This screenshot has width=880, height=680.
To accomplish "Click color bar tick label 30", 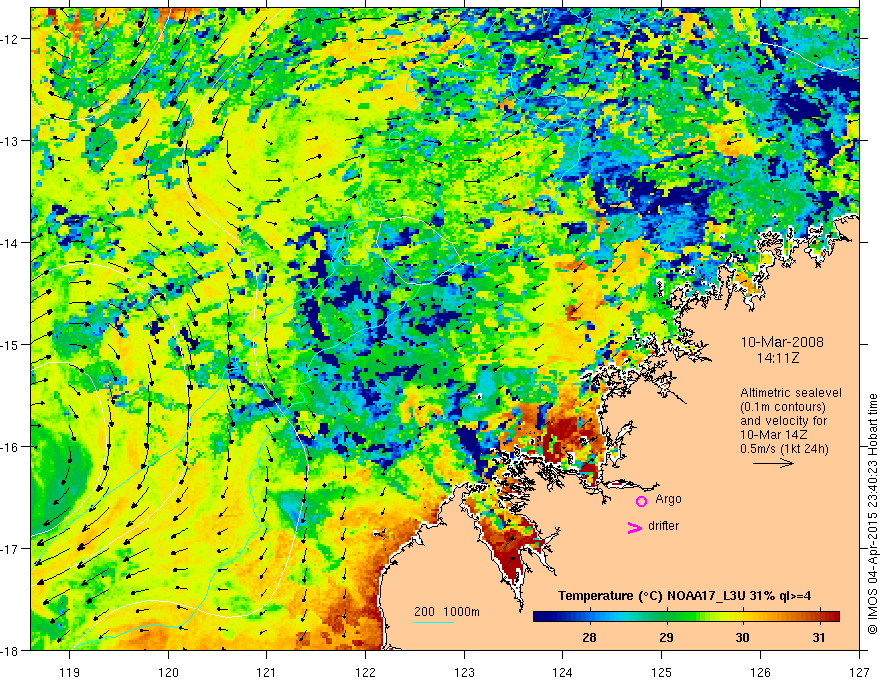I will click(742, 637).
